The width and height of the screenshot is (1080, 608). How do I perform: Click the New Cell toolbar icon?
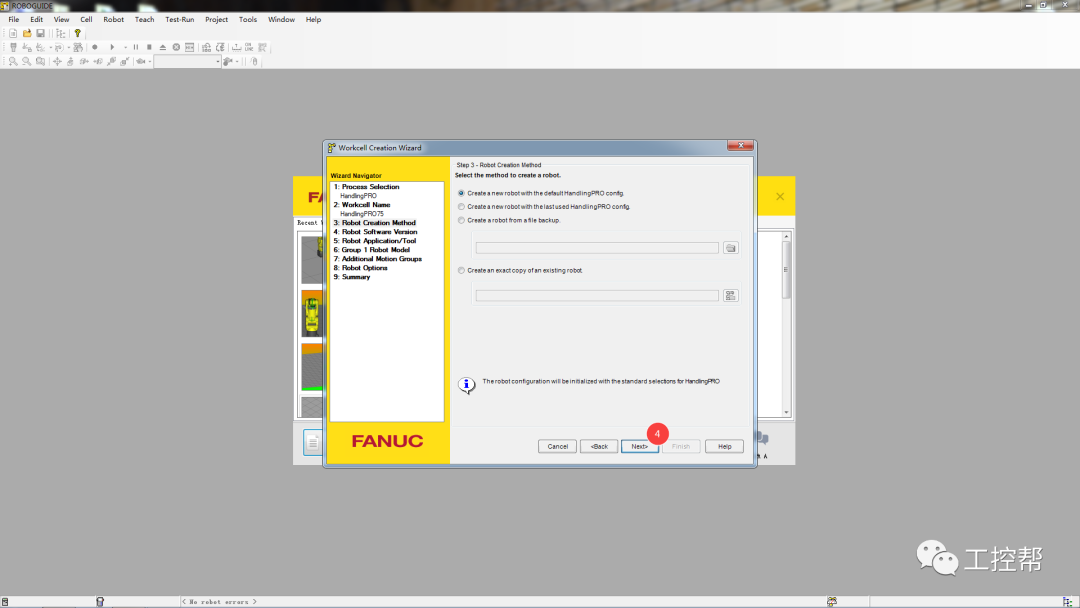pos(13,33)
